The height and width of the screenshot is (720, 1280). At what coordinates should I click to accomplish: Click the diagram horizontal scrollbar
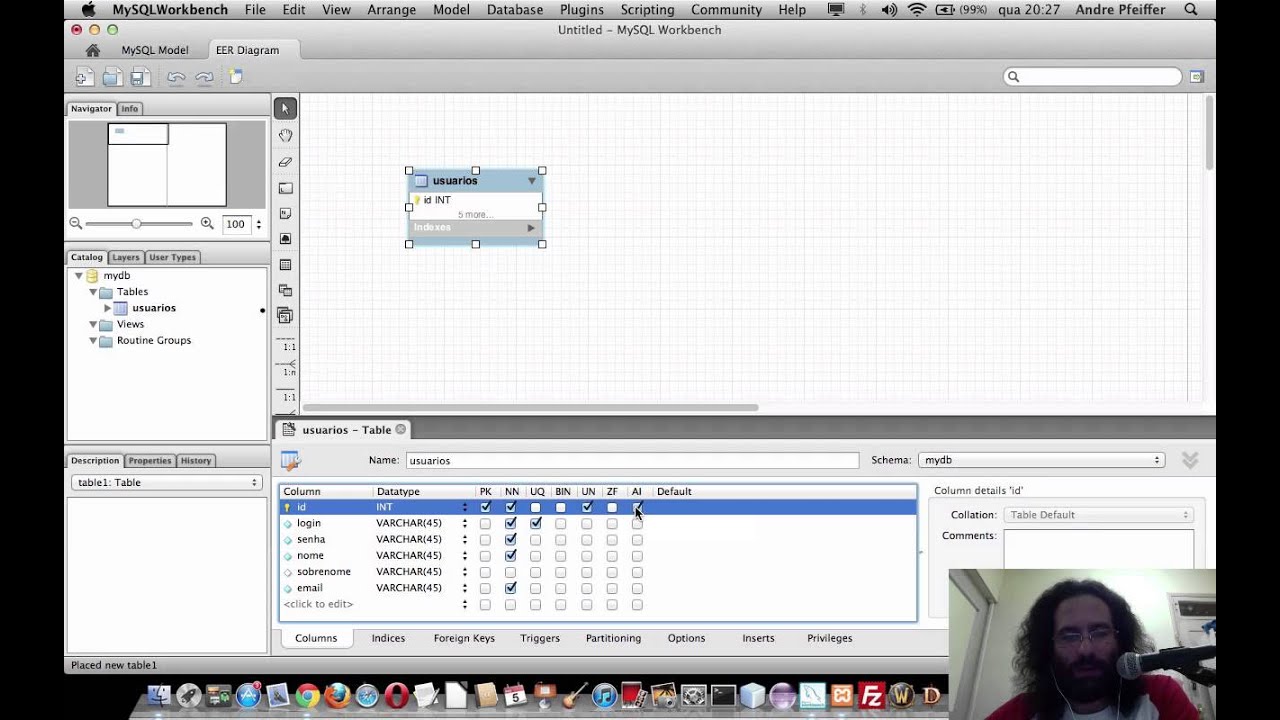tap(530, 407)
